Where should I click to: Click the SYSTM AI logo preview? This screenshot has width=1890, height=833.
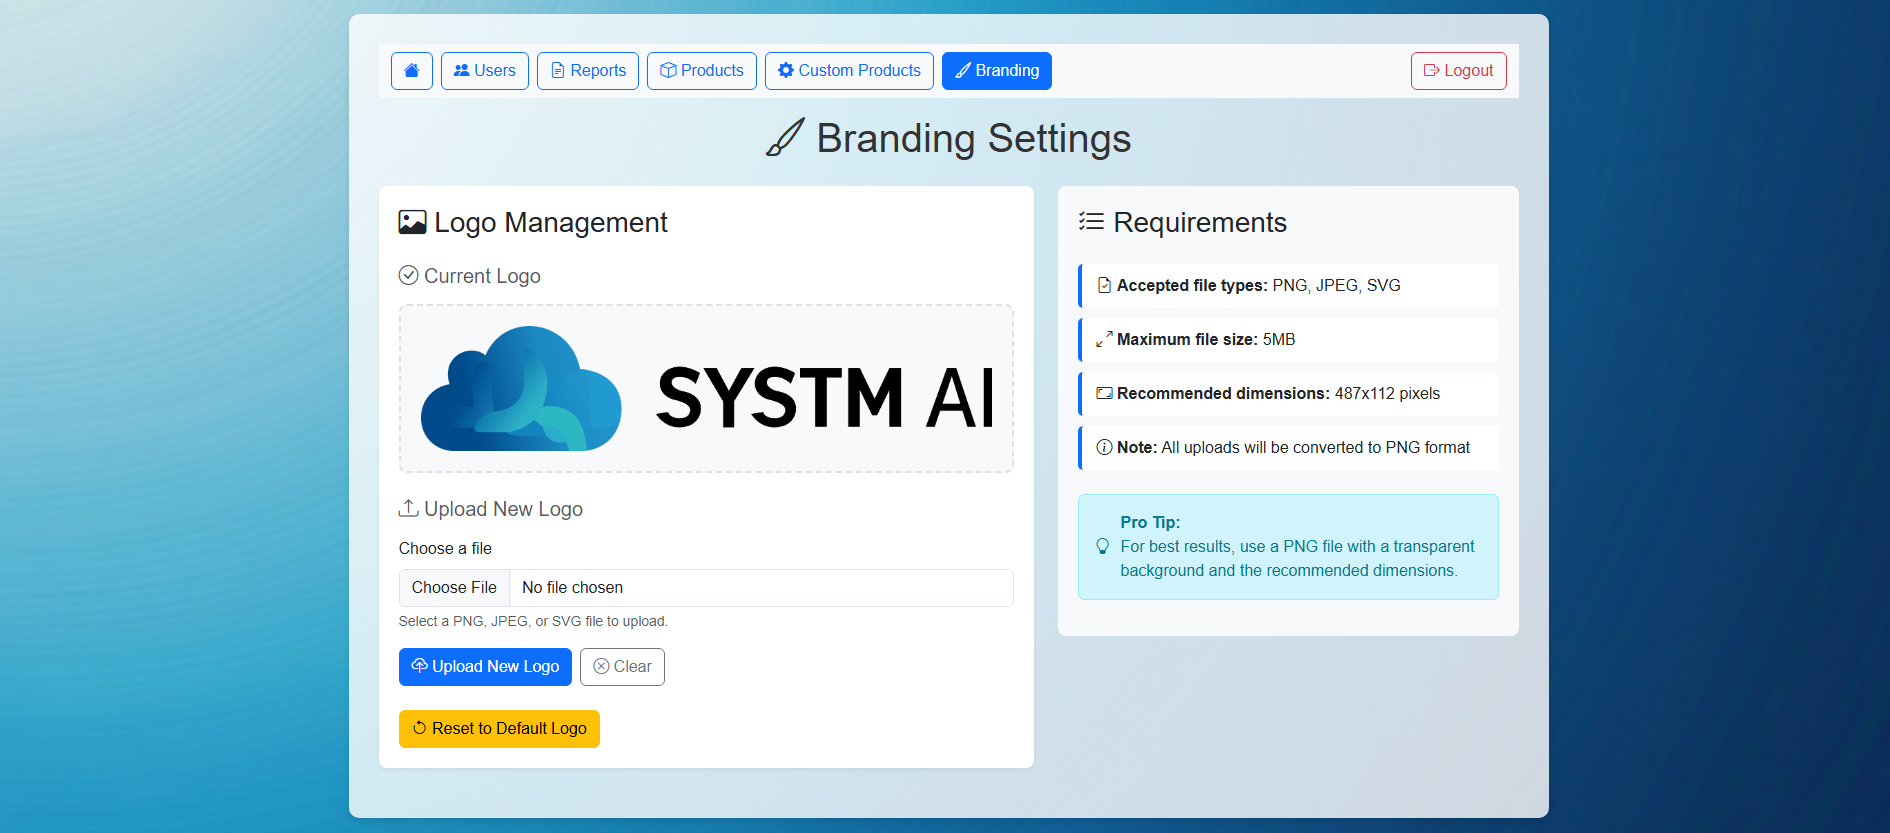pyautogui.click(x=706, y=389)
